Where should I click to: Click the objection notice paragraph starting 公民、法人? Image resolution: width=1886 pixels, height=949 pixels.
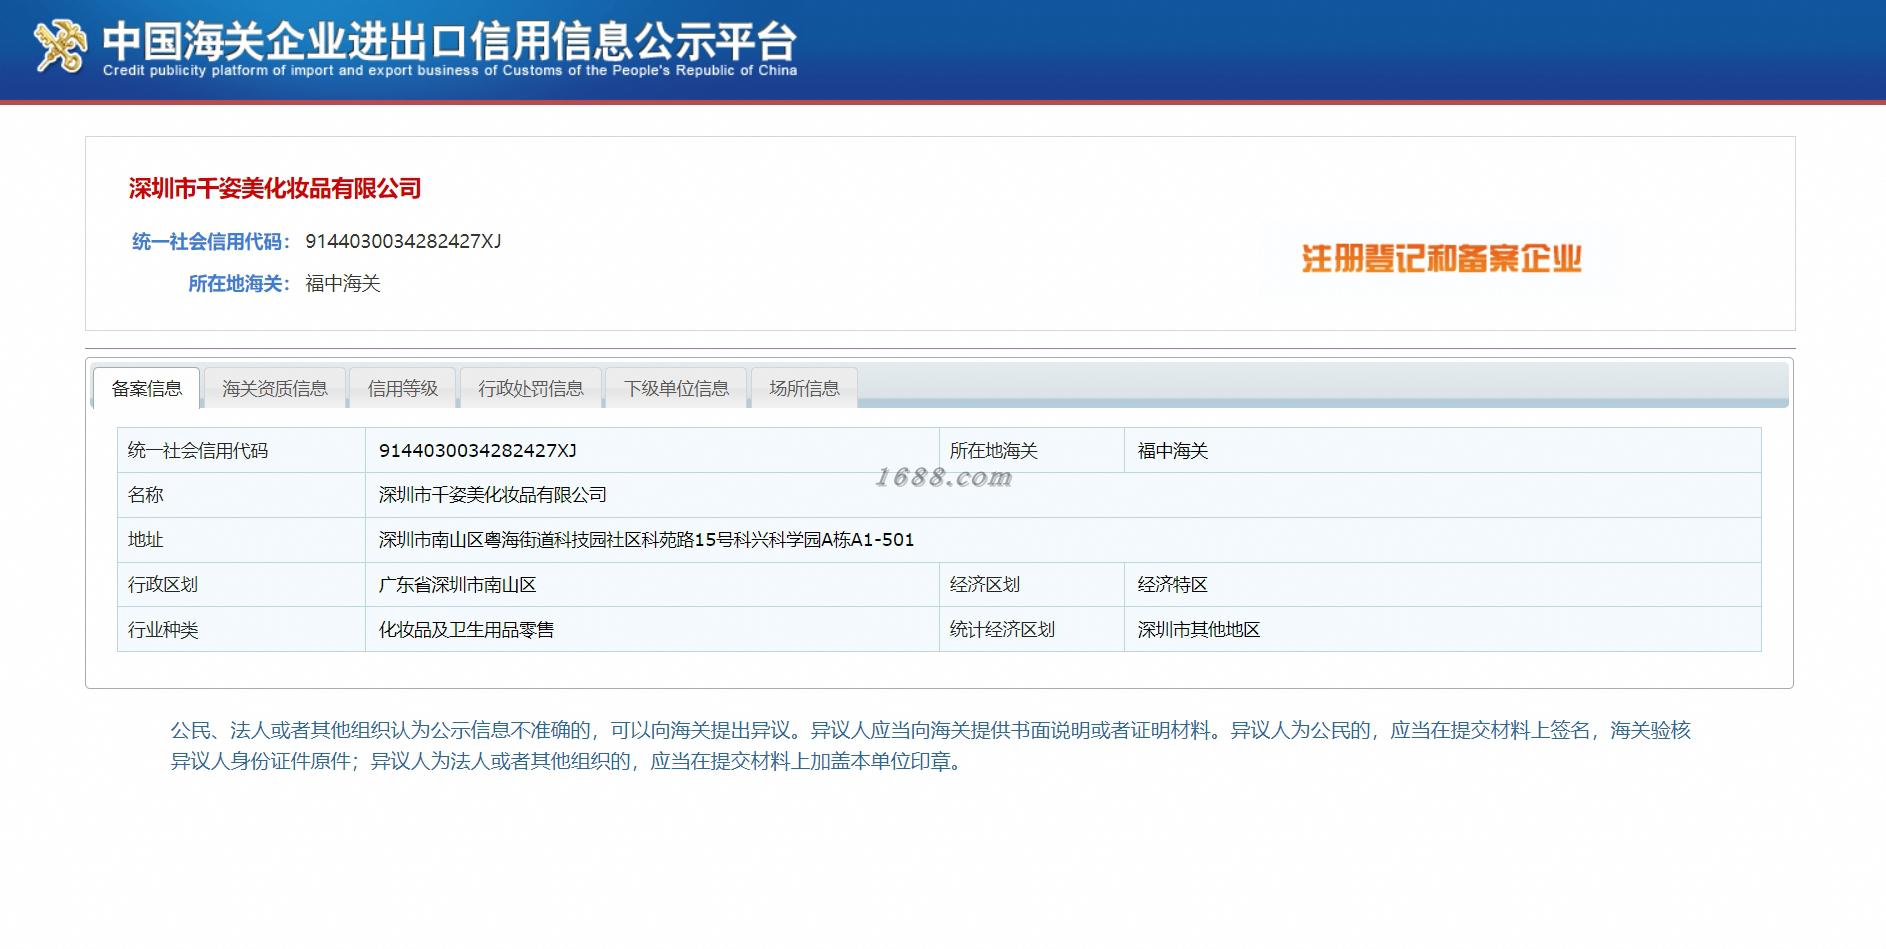coord(930,745)
